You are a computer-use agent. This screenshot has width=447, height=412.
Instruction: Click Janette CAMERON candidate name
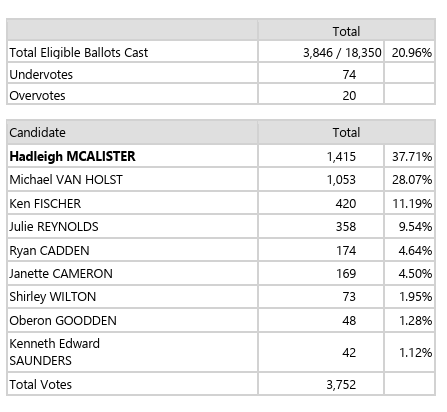61,274
